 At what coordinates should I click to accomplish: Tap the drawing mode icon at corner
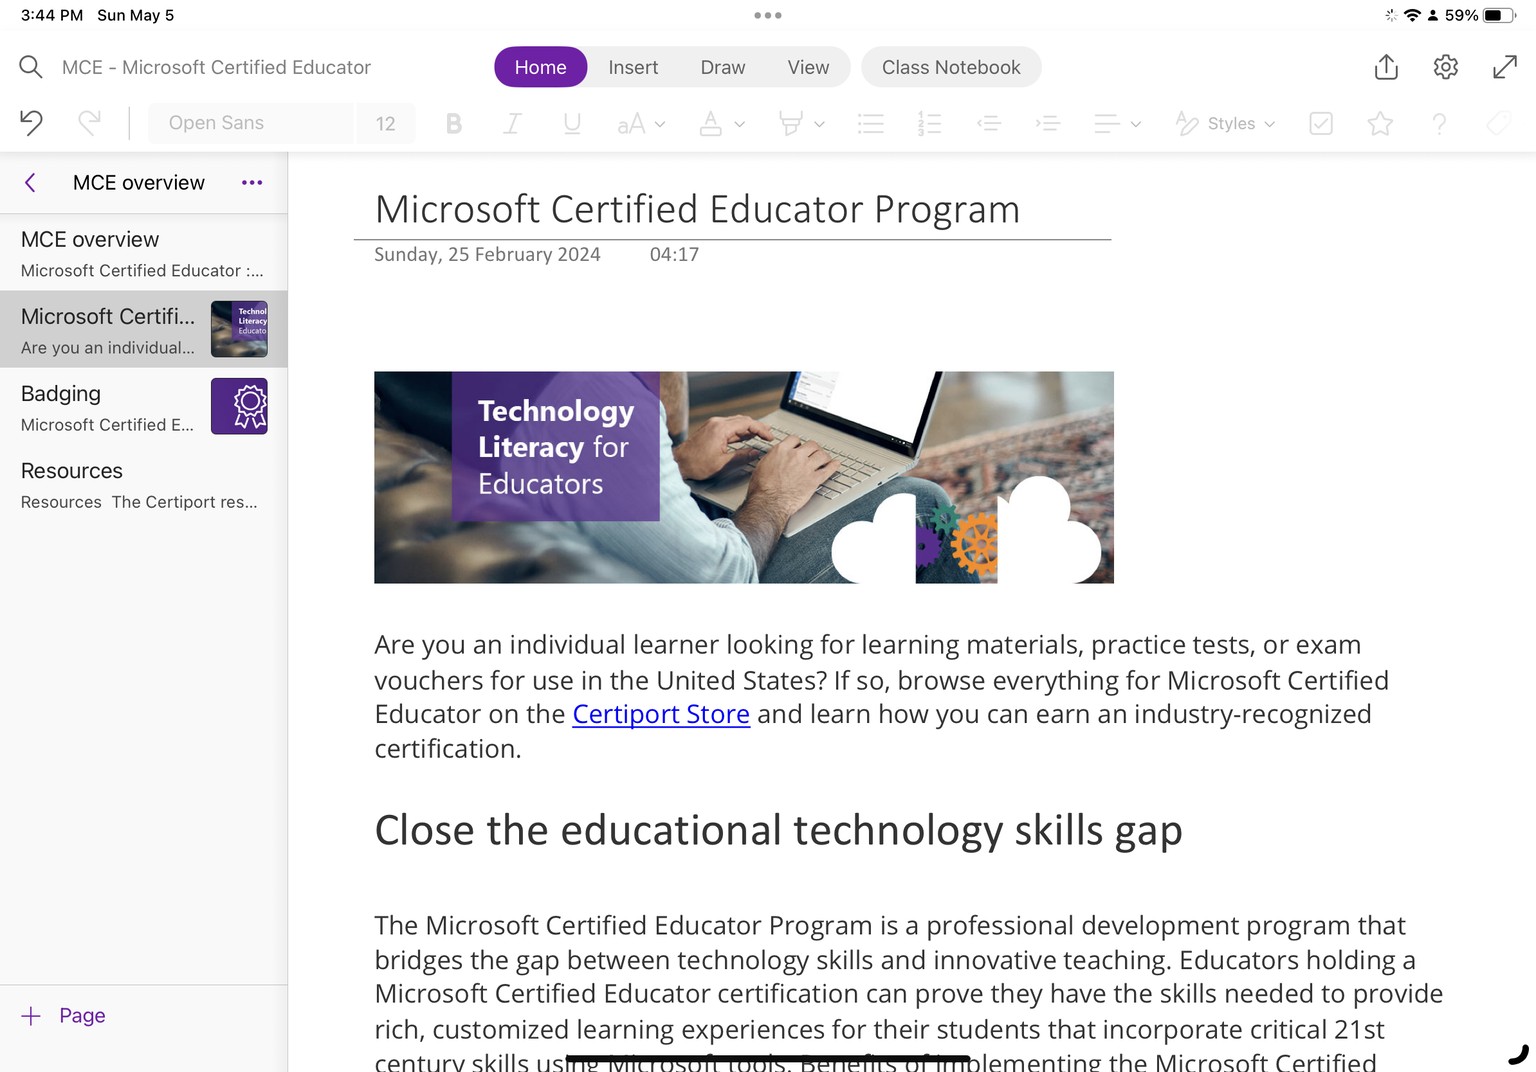click(1518, 1054)
